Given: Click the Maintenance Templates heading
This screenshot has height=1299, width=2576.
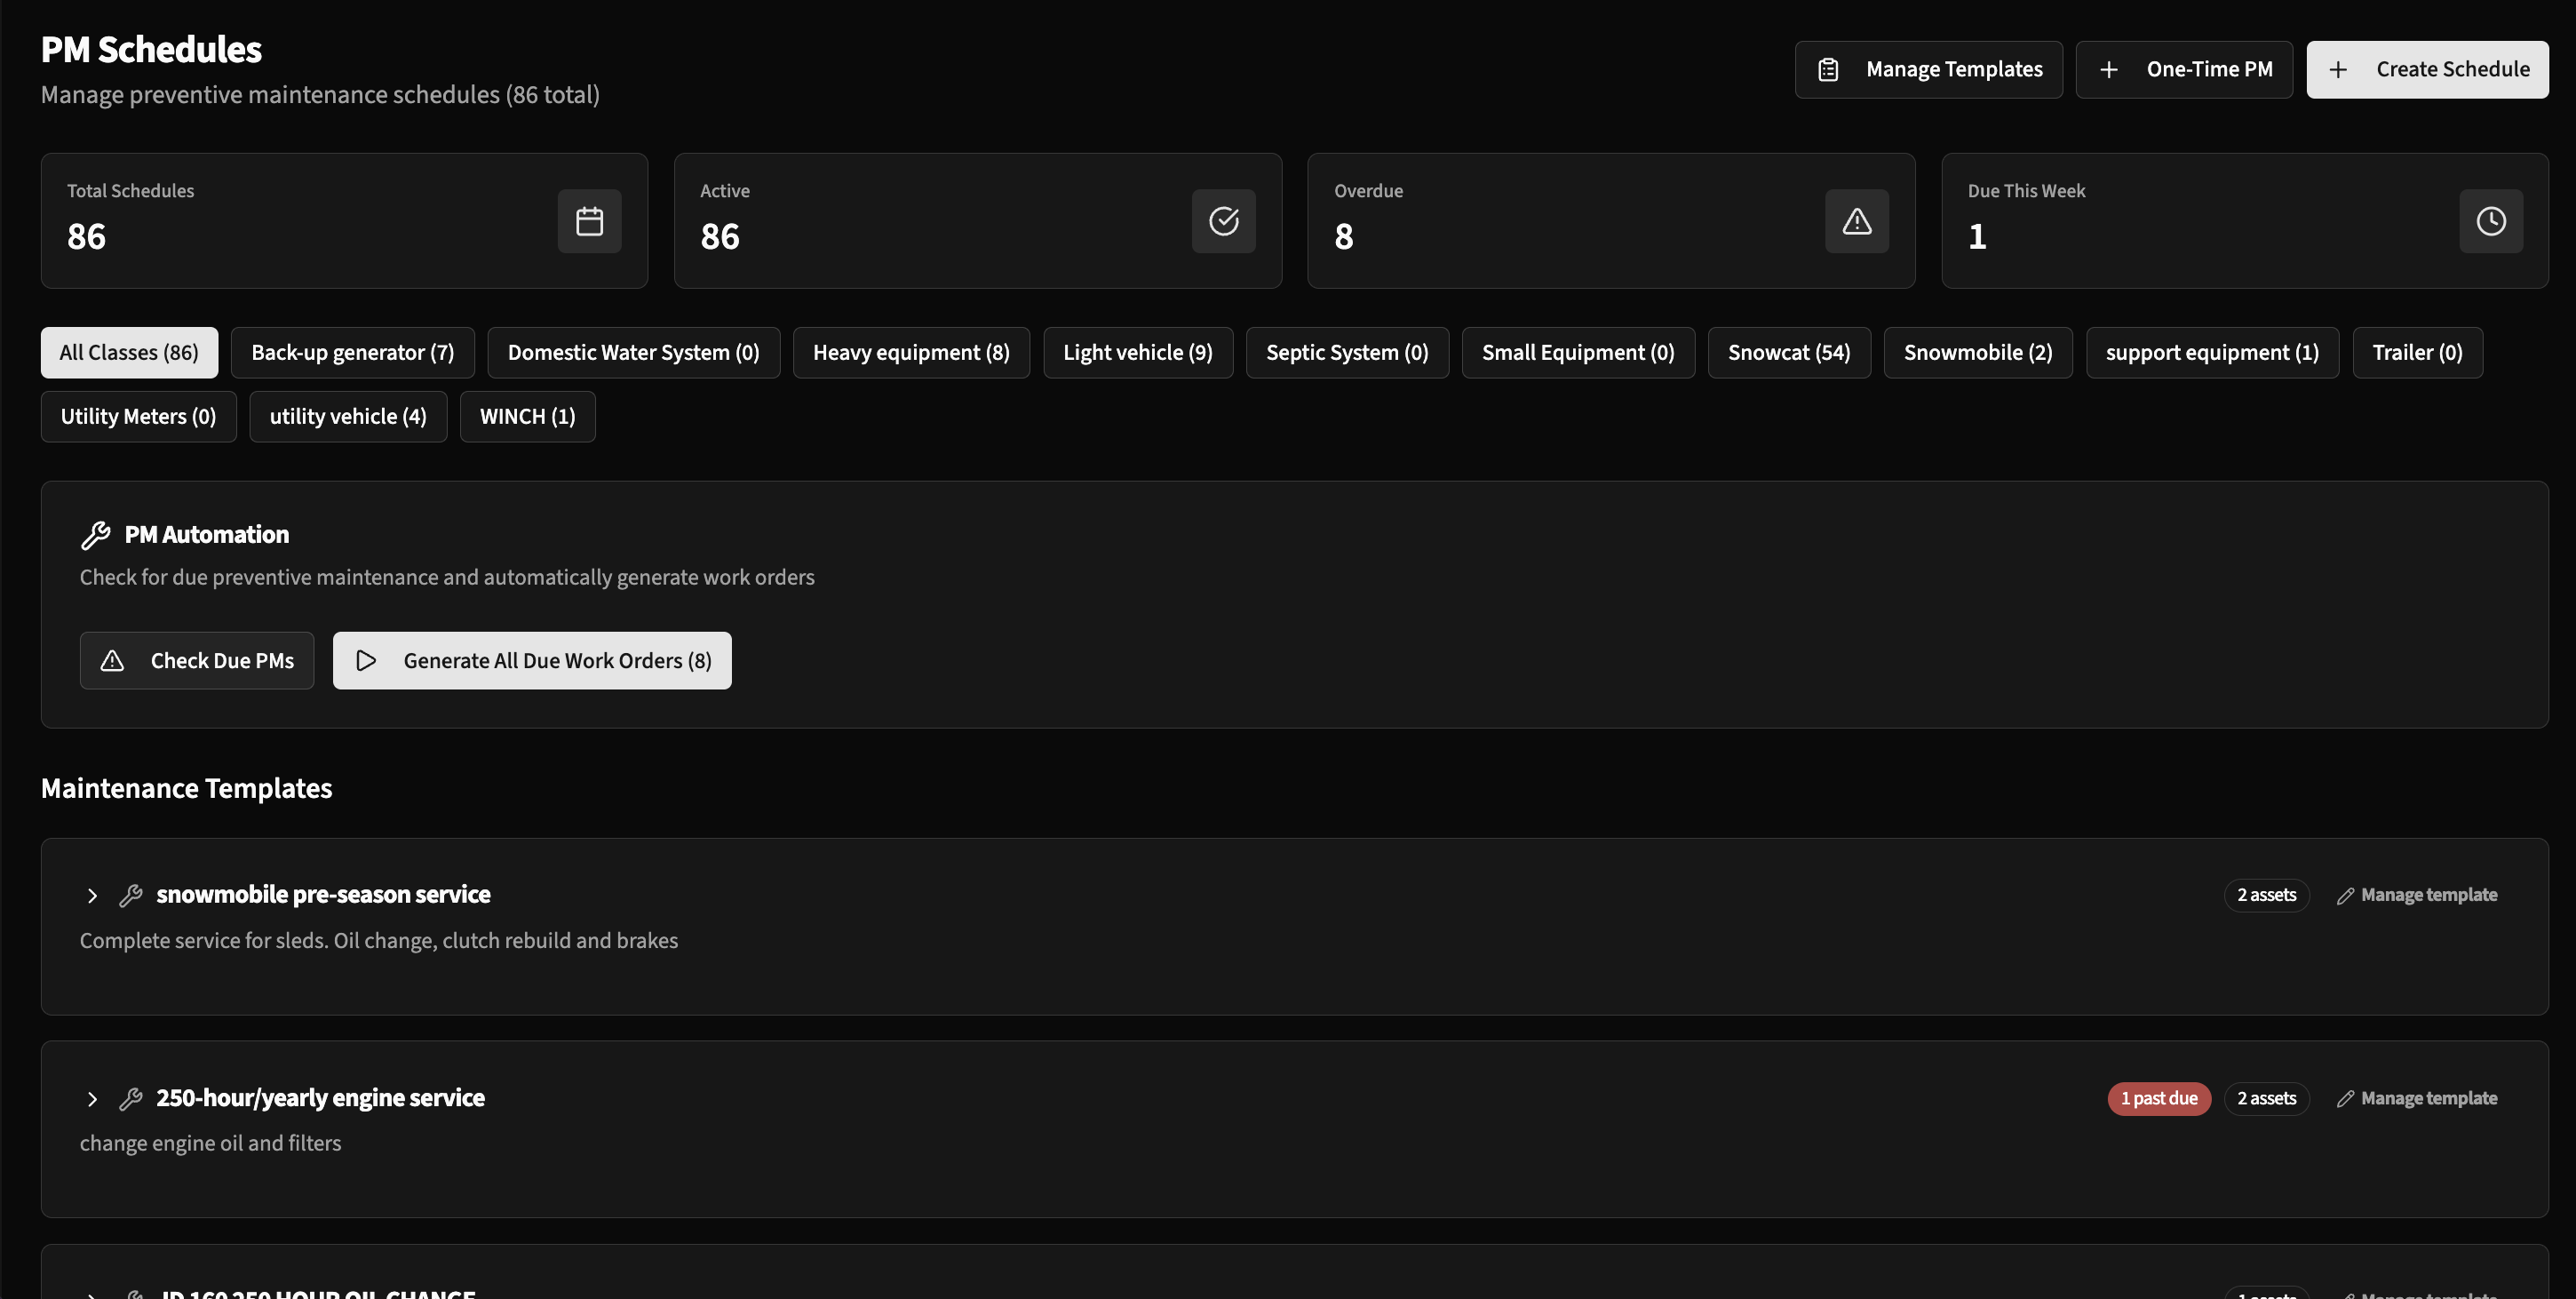Looking at the screenshot, I should click(x=186, y=788).
